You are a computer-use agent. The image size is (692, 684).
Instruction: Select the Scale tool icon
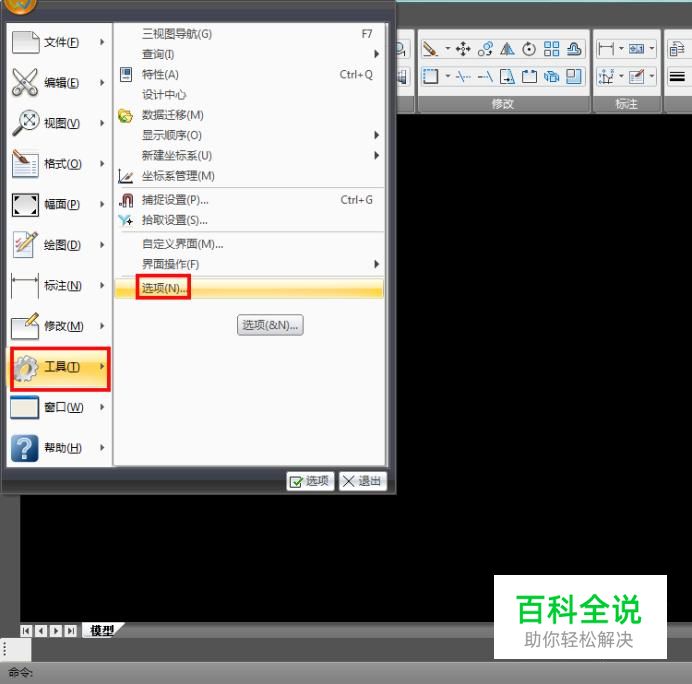pos(574,76)
